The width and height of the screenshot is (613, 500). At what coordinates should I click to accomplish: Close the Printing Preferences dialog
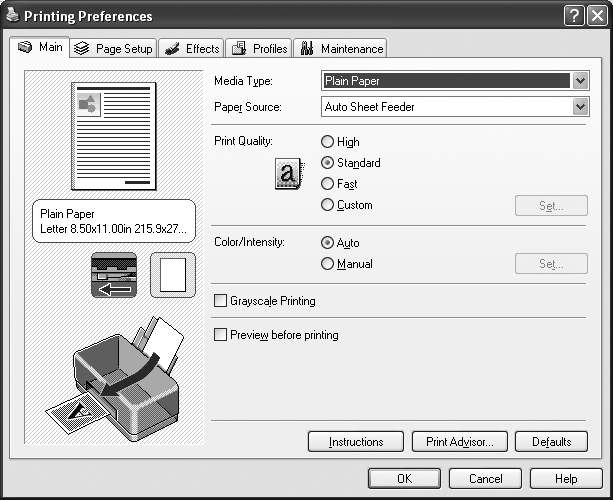(x=597, y=16)
